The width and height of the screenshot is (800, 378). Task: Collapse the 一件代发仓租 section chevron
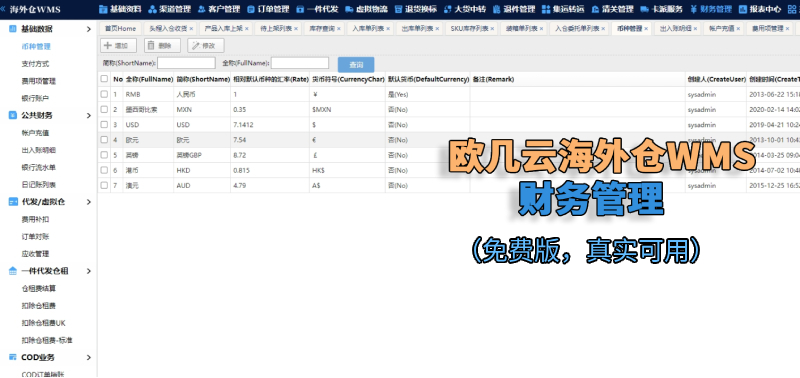(x=89, y=271)
